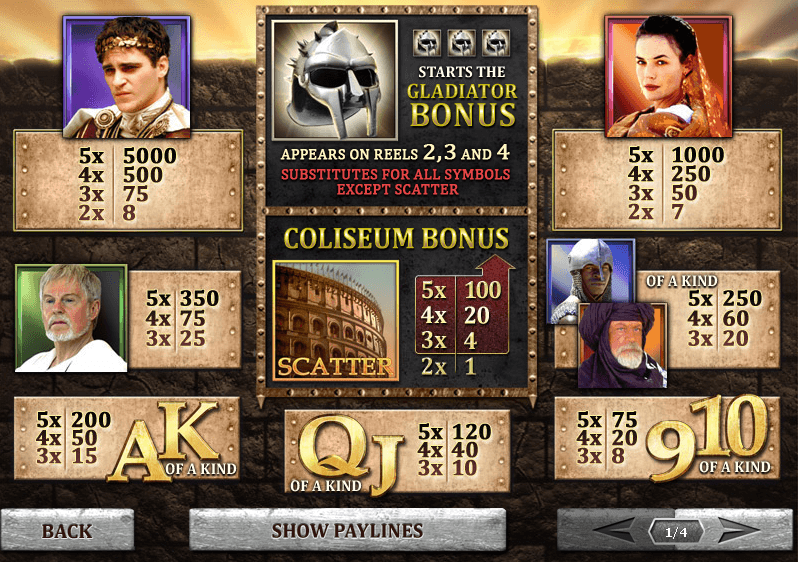Viewport: 798px width, 562px height.
Task: Go to previous paytable page arrow
Action: (x=616, y=531)
